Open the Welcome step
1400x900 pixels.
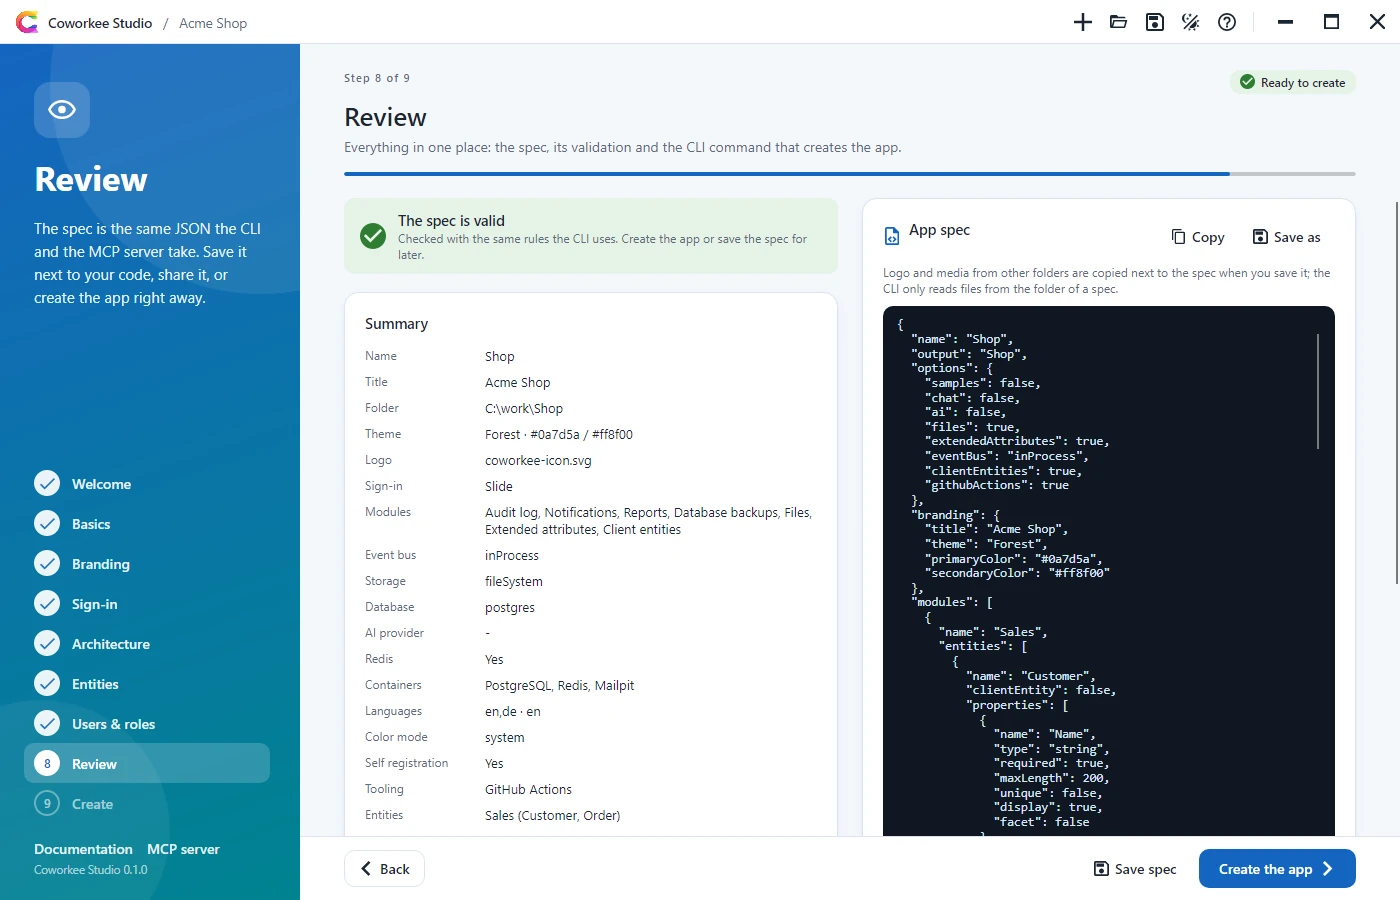(147, 484)
